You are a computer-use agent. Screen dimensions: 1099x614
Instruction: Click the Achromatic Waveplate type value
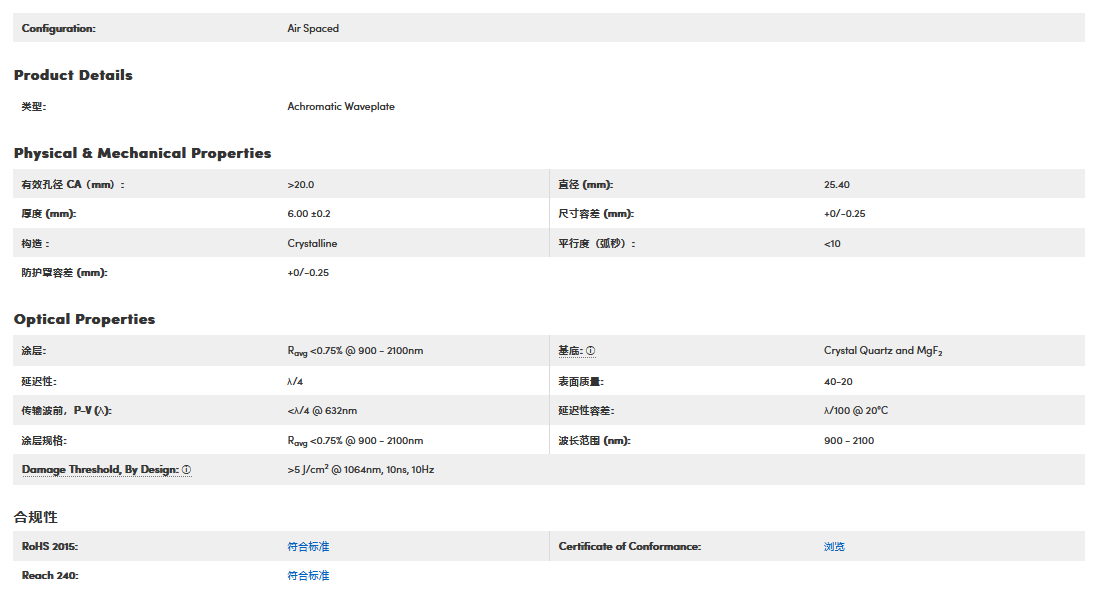point(340,107)
